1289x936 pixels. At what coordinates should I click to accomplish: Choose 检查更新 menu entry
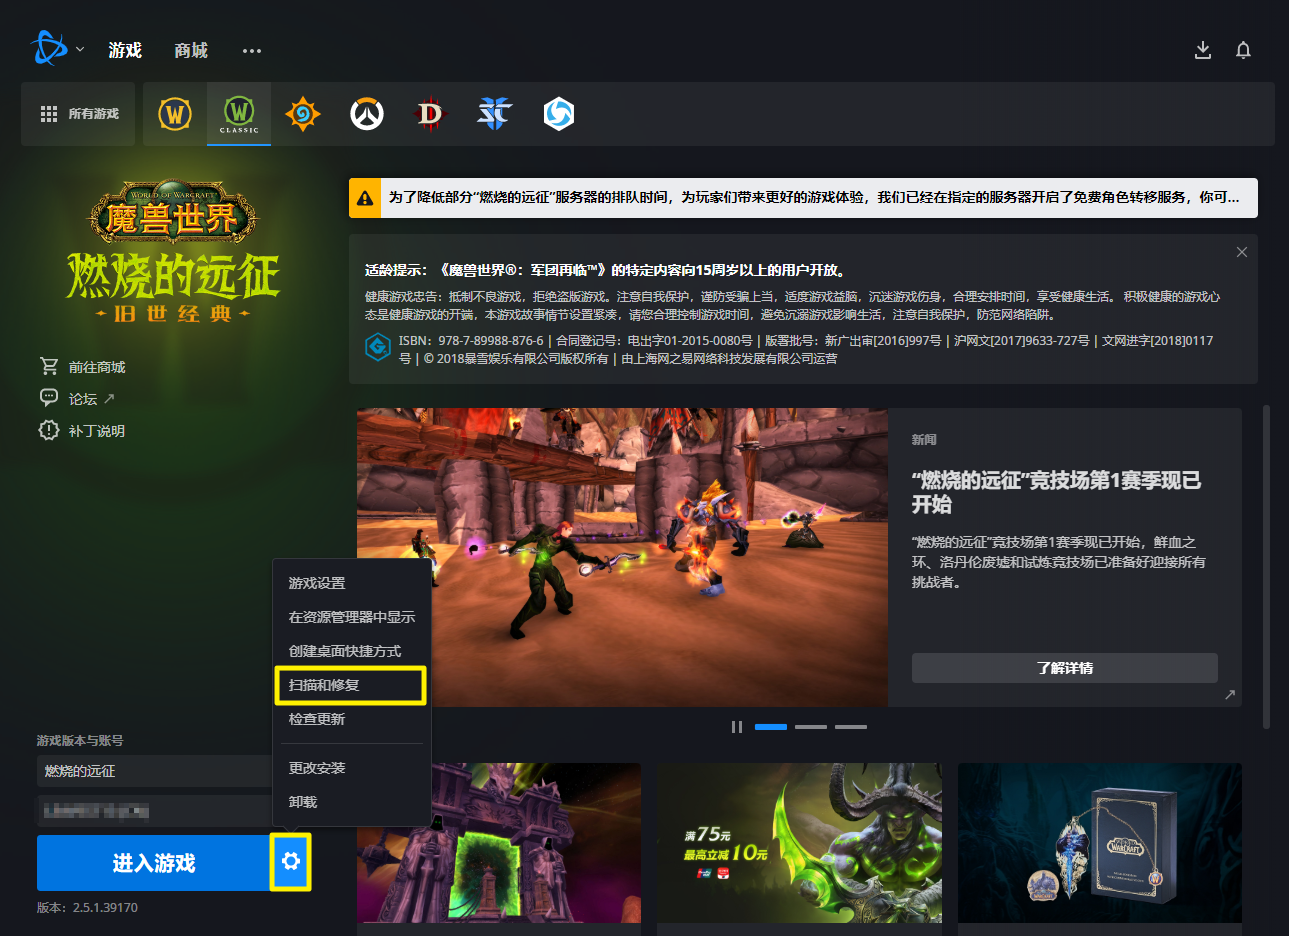click(x=352, y=719)
